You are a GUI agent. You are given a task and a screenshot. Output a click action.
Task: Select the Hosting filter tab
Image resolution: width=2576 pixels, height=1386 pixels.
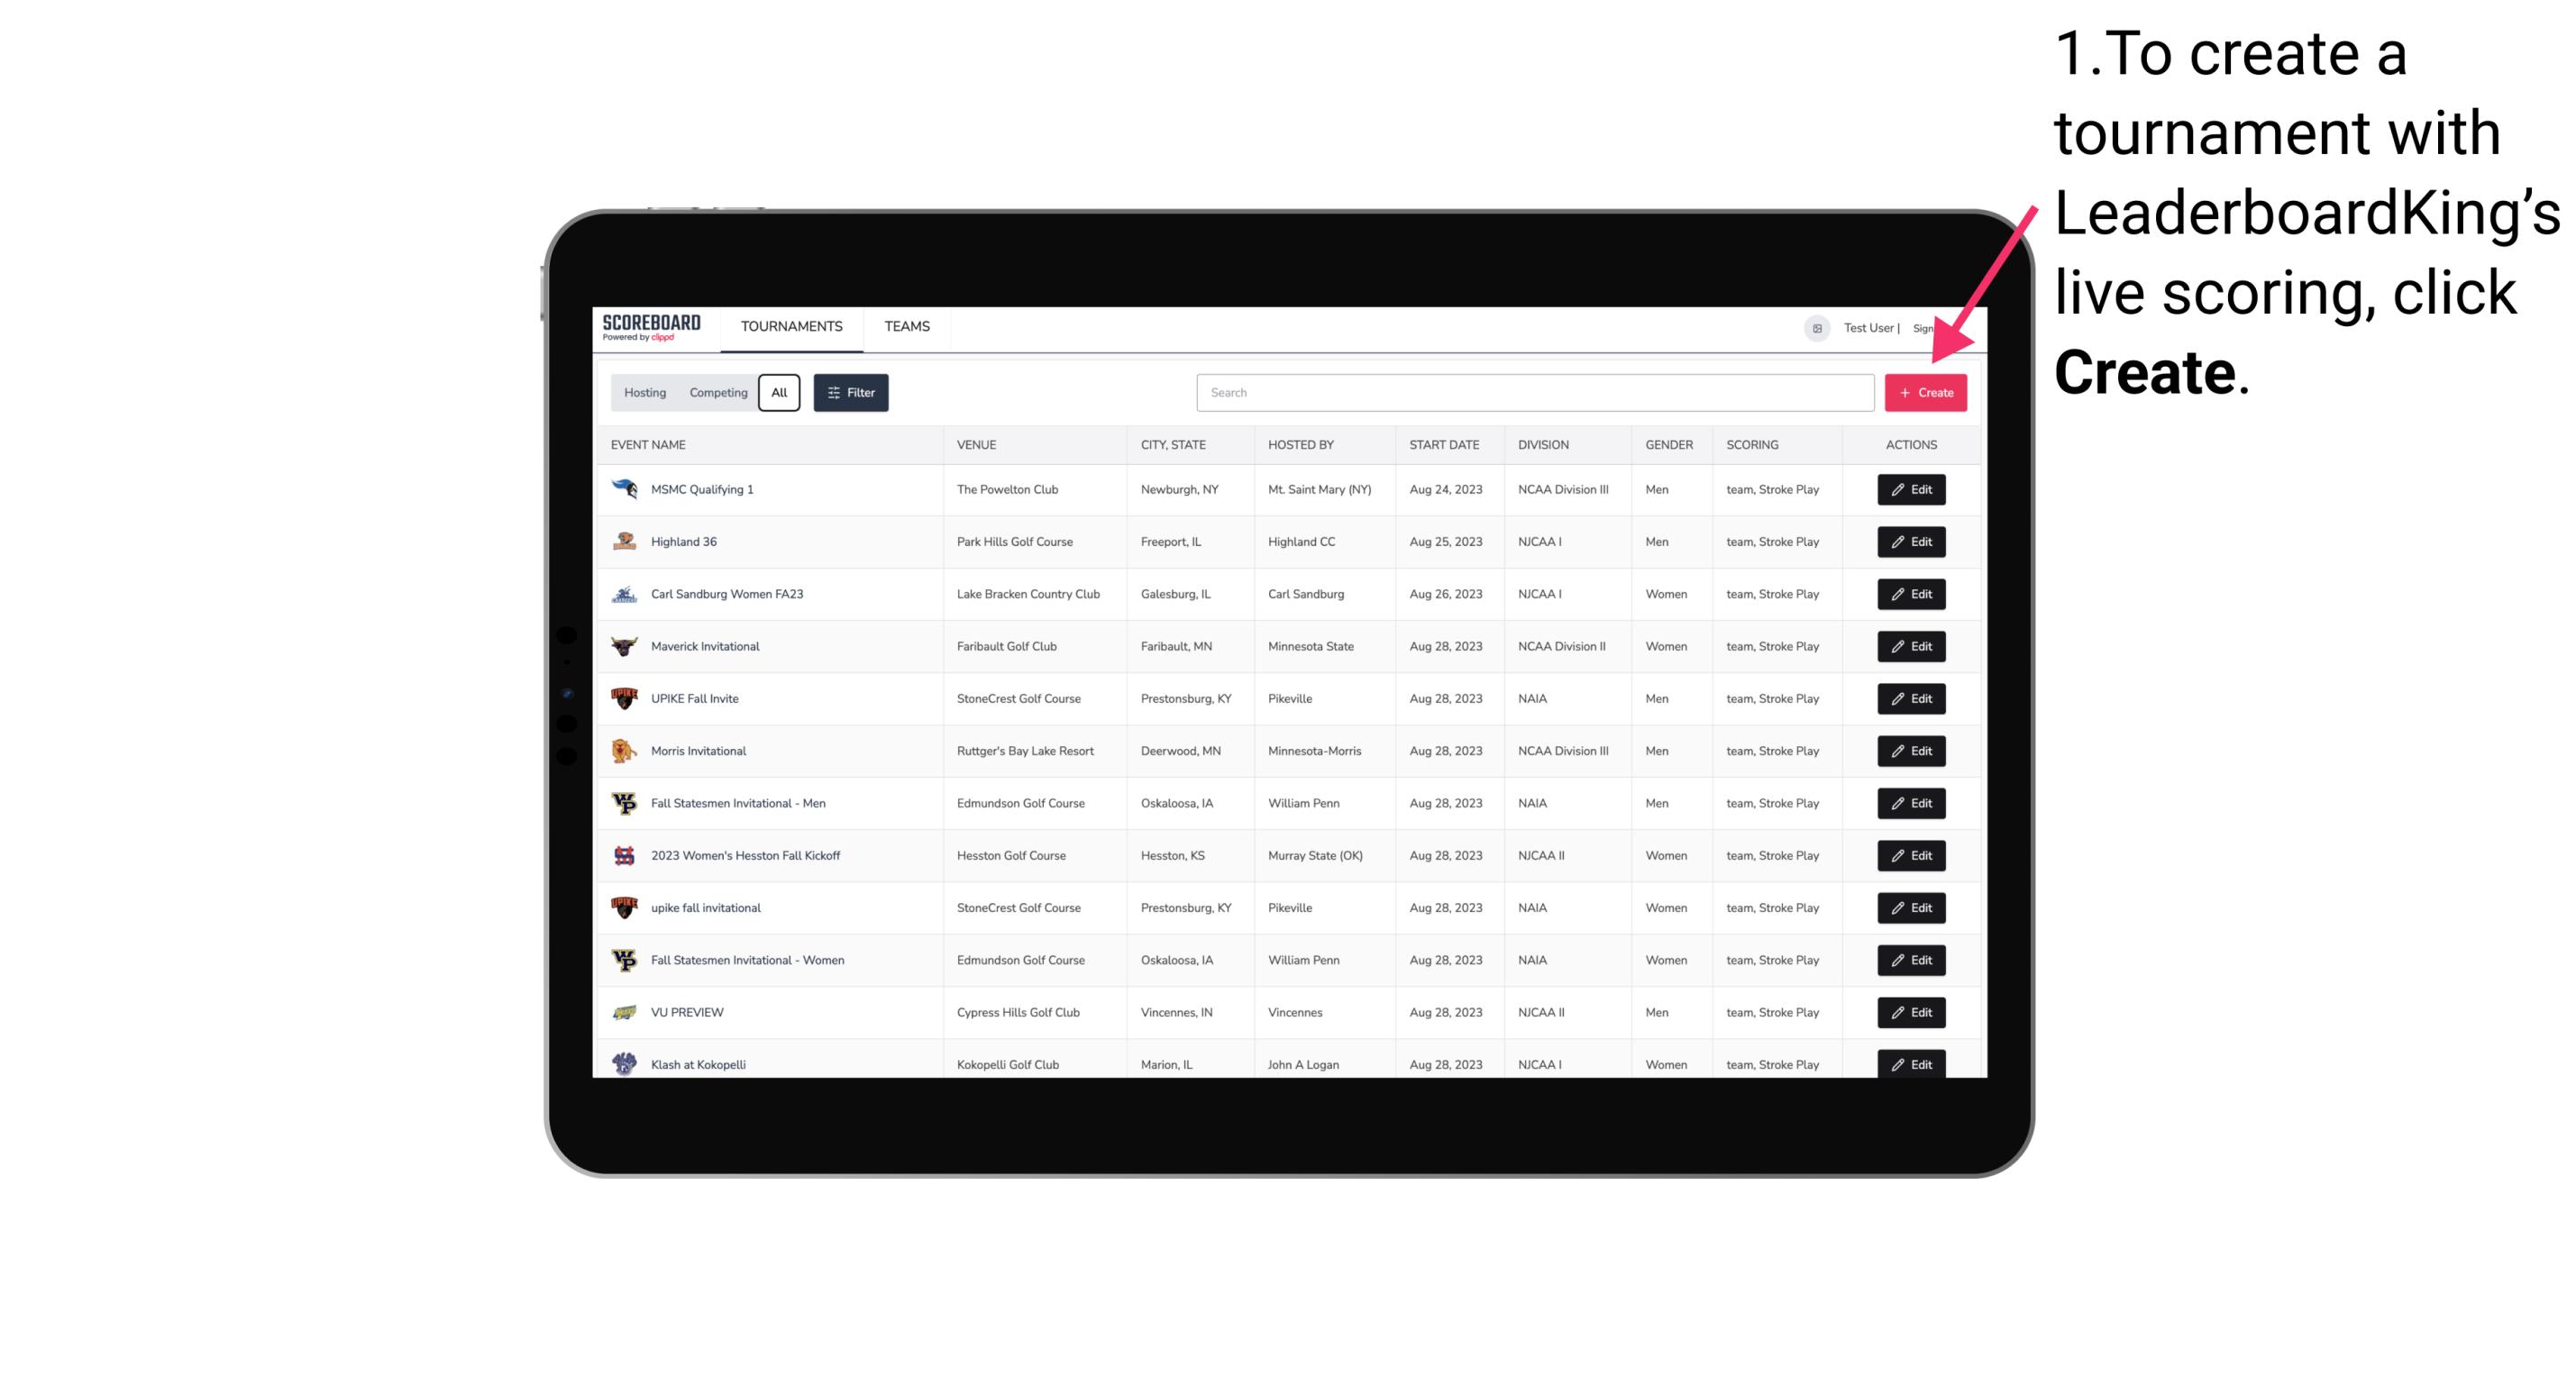[x=644, y=393]
